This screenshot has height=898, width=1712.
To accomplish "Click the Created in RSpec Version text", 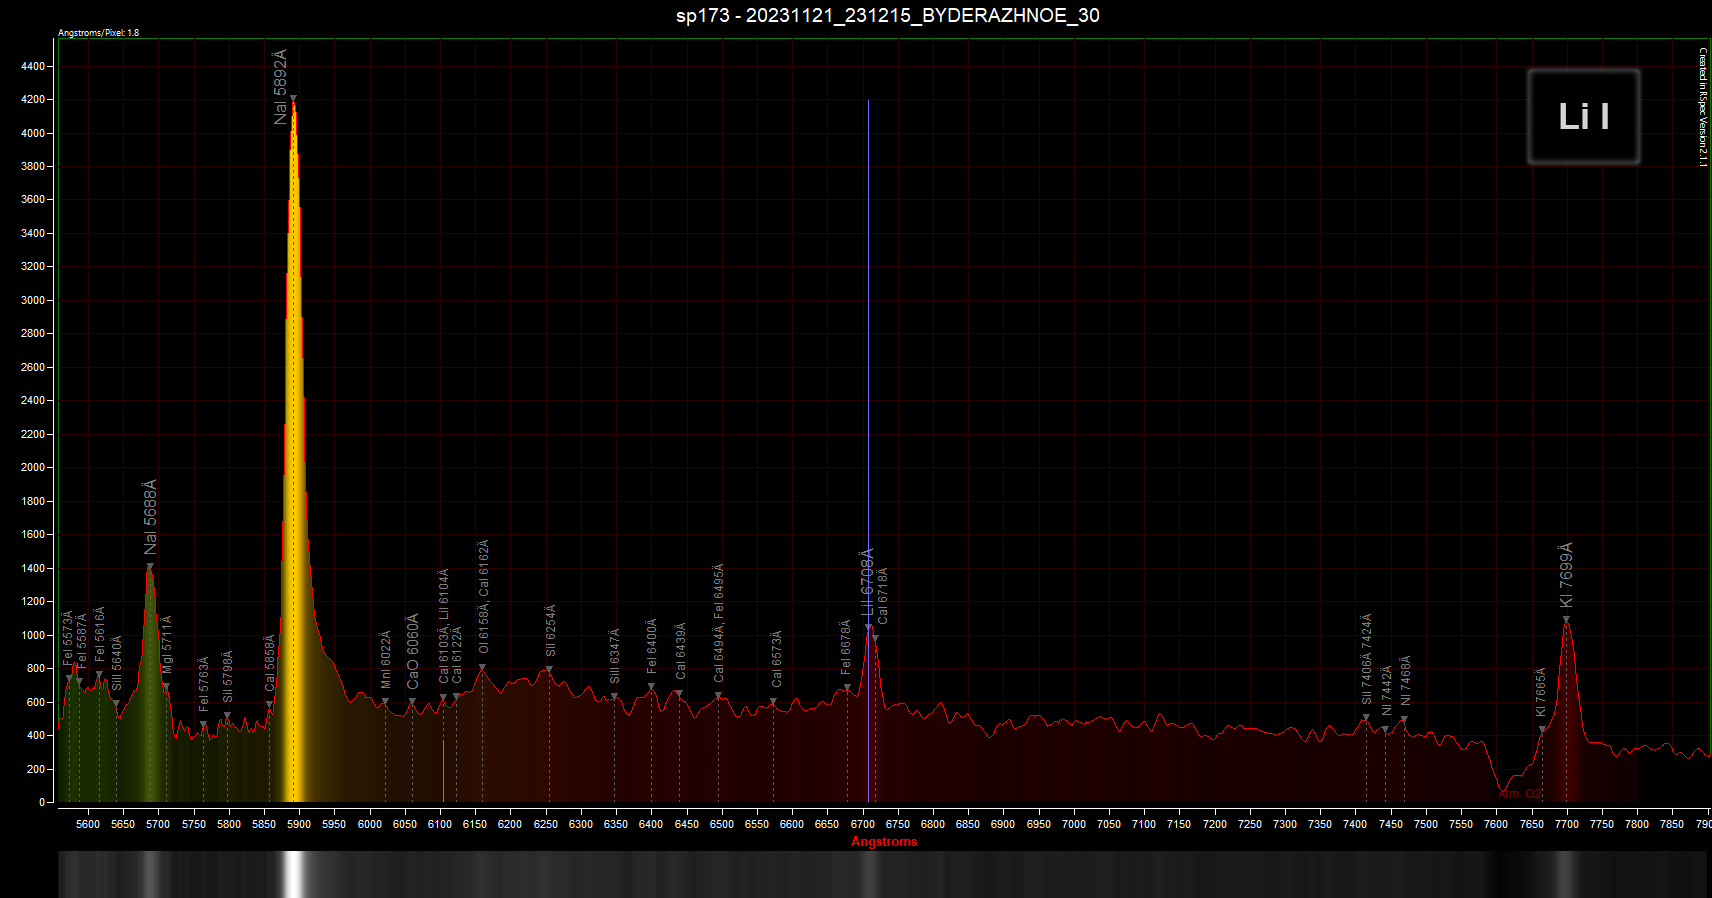I will 1702,108.
